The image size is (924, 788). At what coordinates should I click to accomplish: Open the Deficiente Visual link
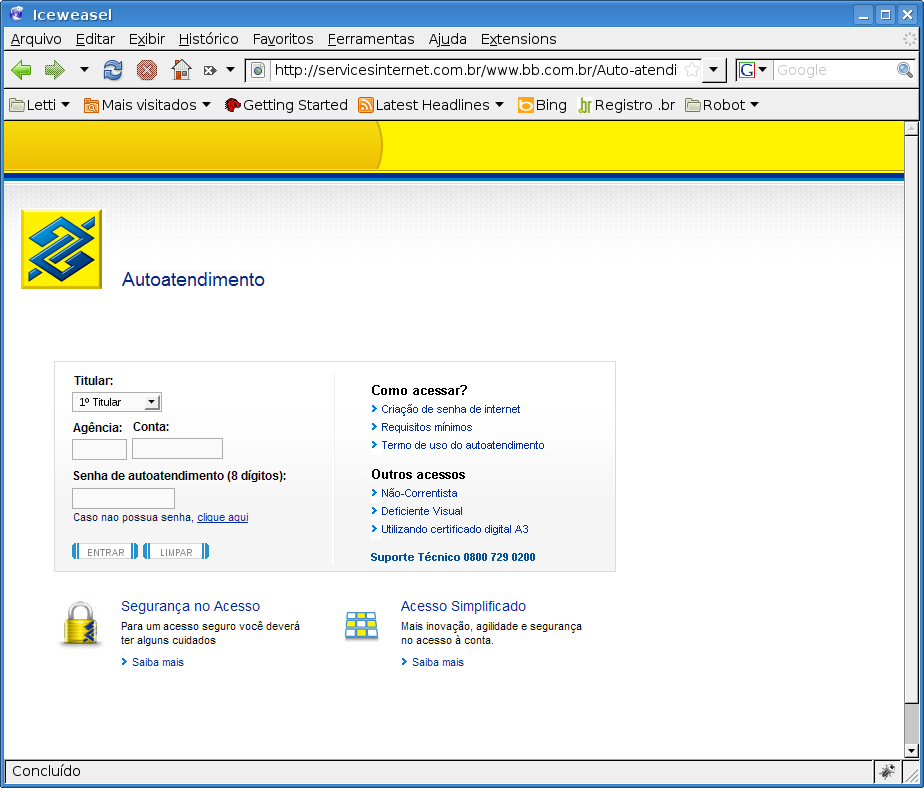click(422, 511)
